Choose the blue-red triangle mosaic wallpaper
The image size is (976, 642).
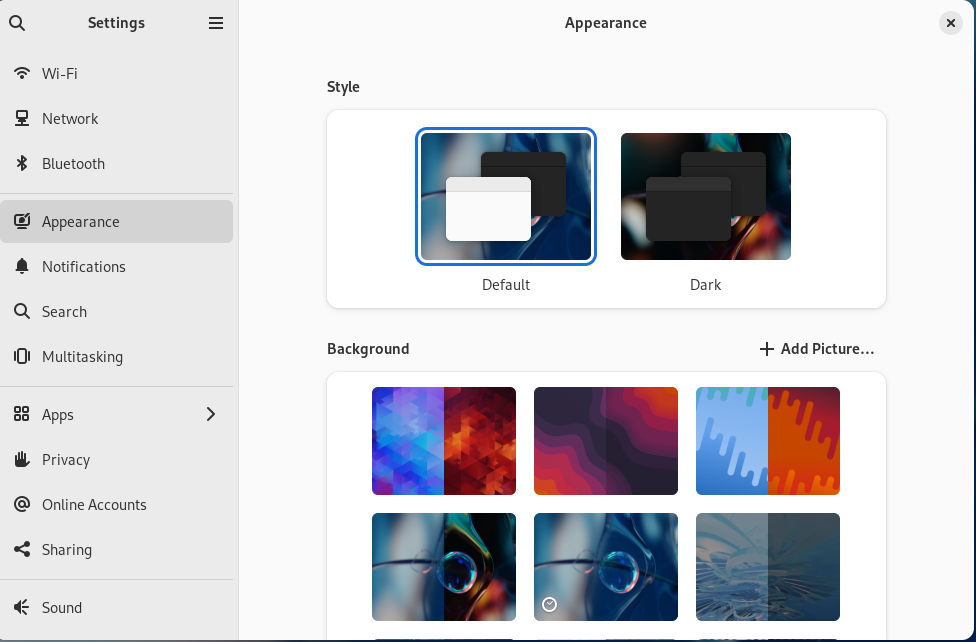click(444, 441)
